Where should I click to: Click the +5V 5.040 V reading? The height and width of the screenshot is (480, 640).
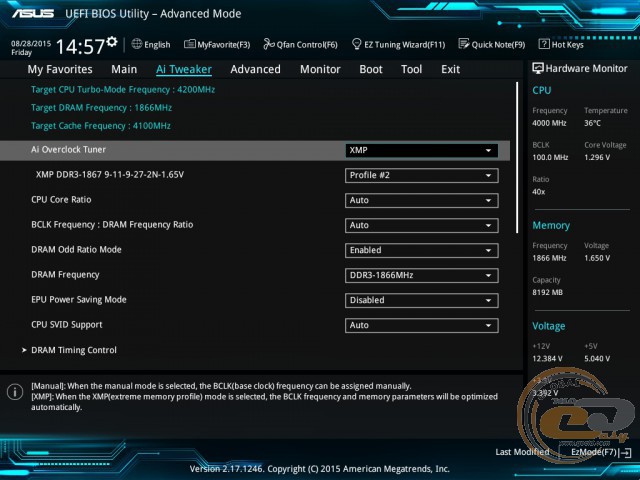[597, 359]
